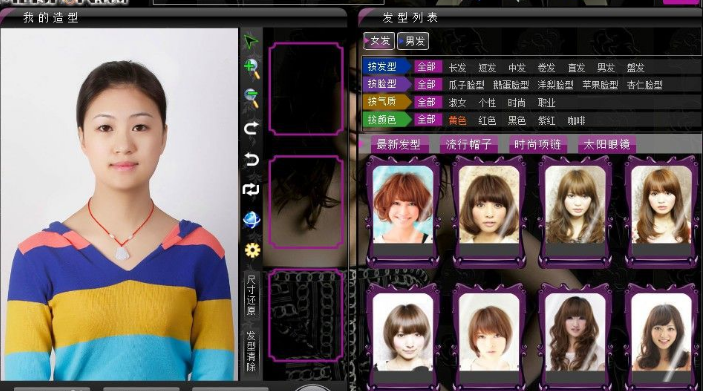Choose the 黑色 hair color filter
The height and width of the screenshot is (391, 703).
516,120
